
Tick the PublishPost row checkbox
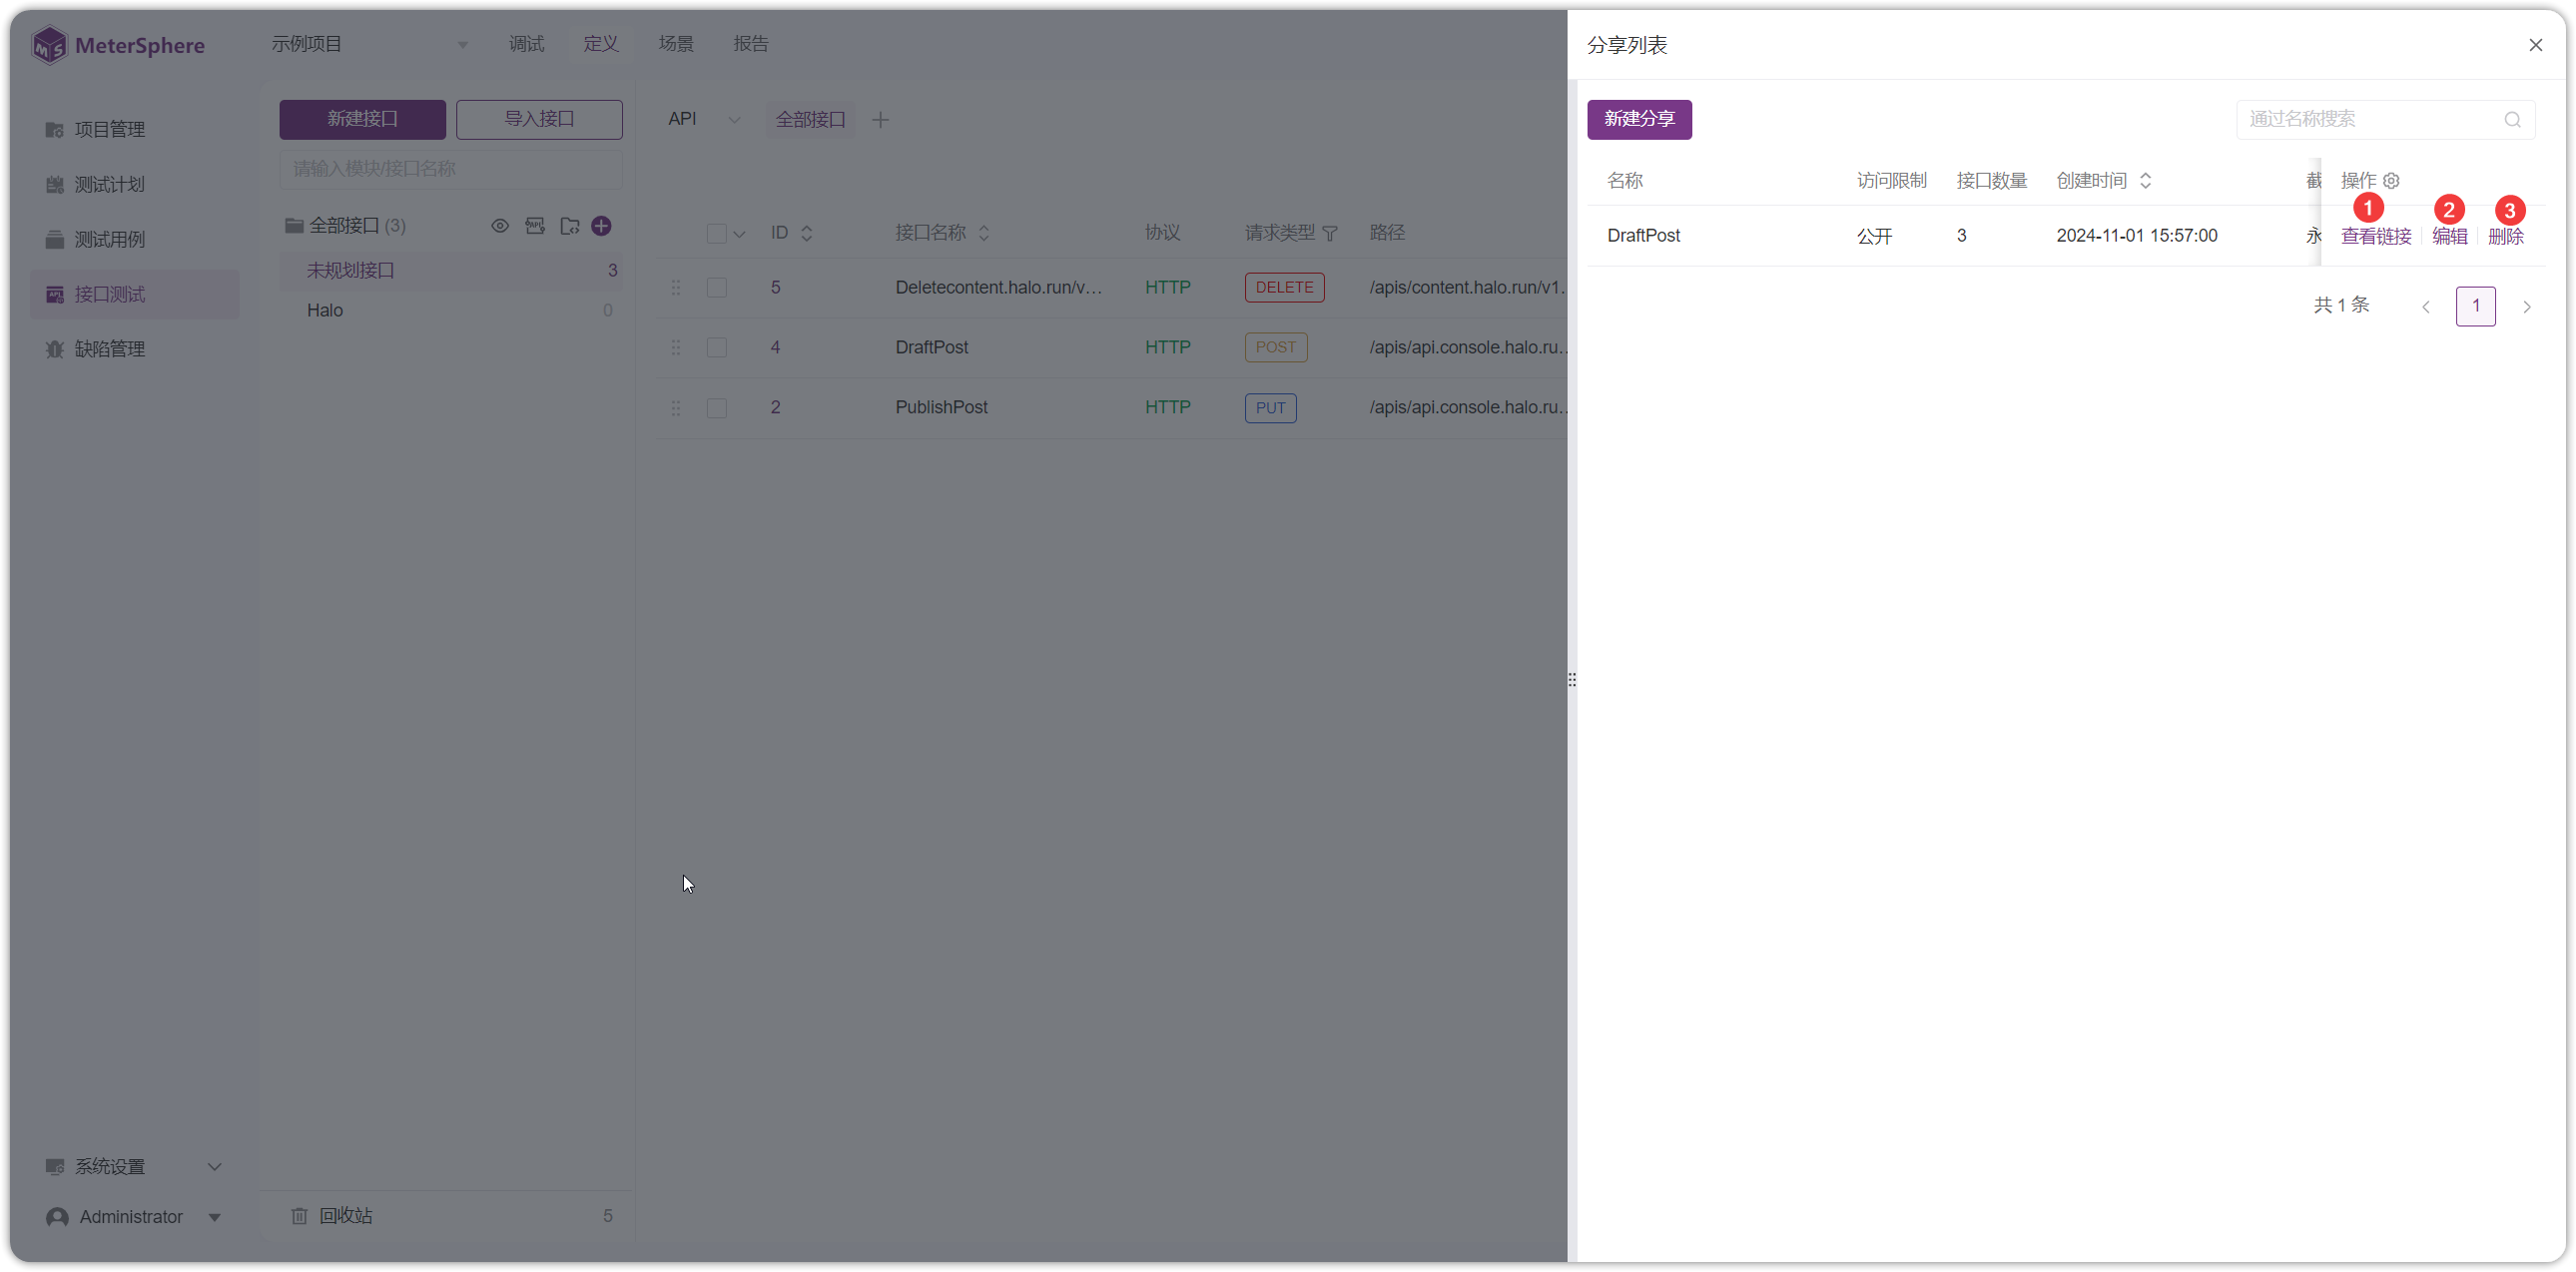point(716,408)
